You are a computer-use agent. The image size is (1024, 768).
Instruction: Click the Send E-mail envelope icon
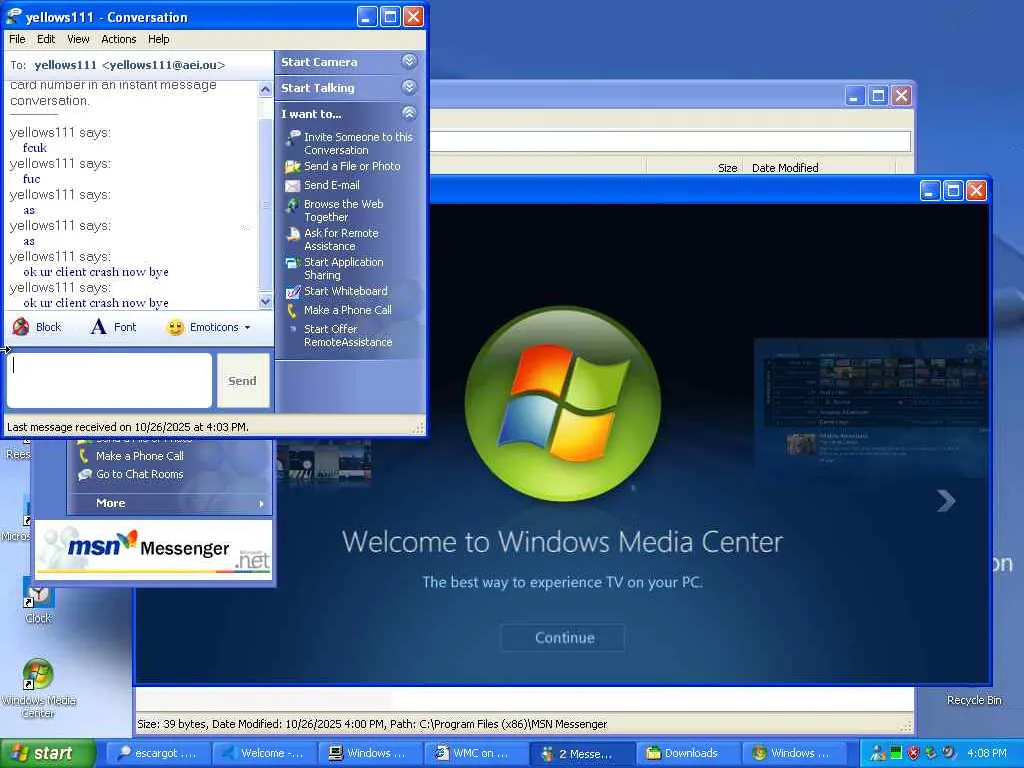point(293,185)
